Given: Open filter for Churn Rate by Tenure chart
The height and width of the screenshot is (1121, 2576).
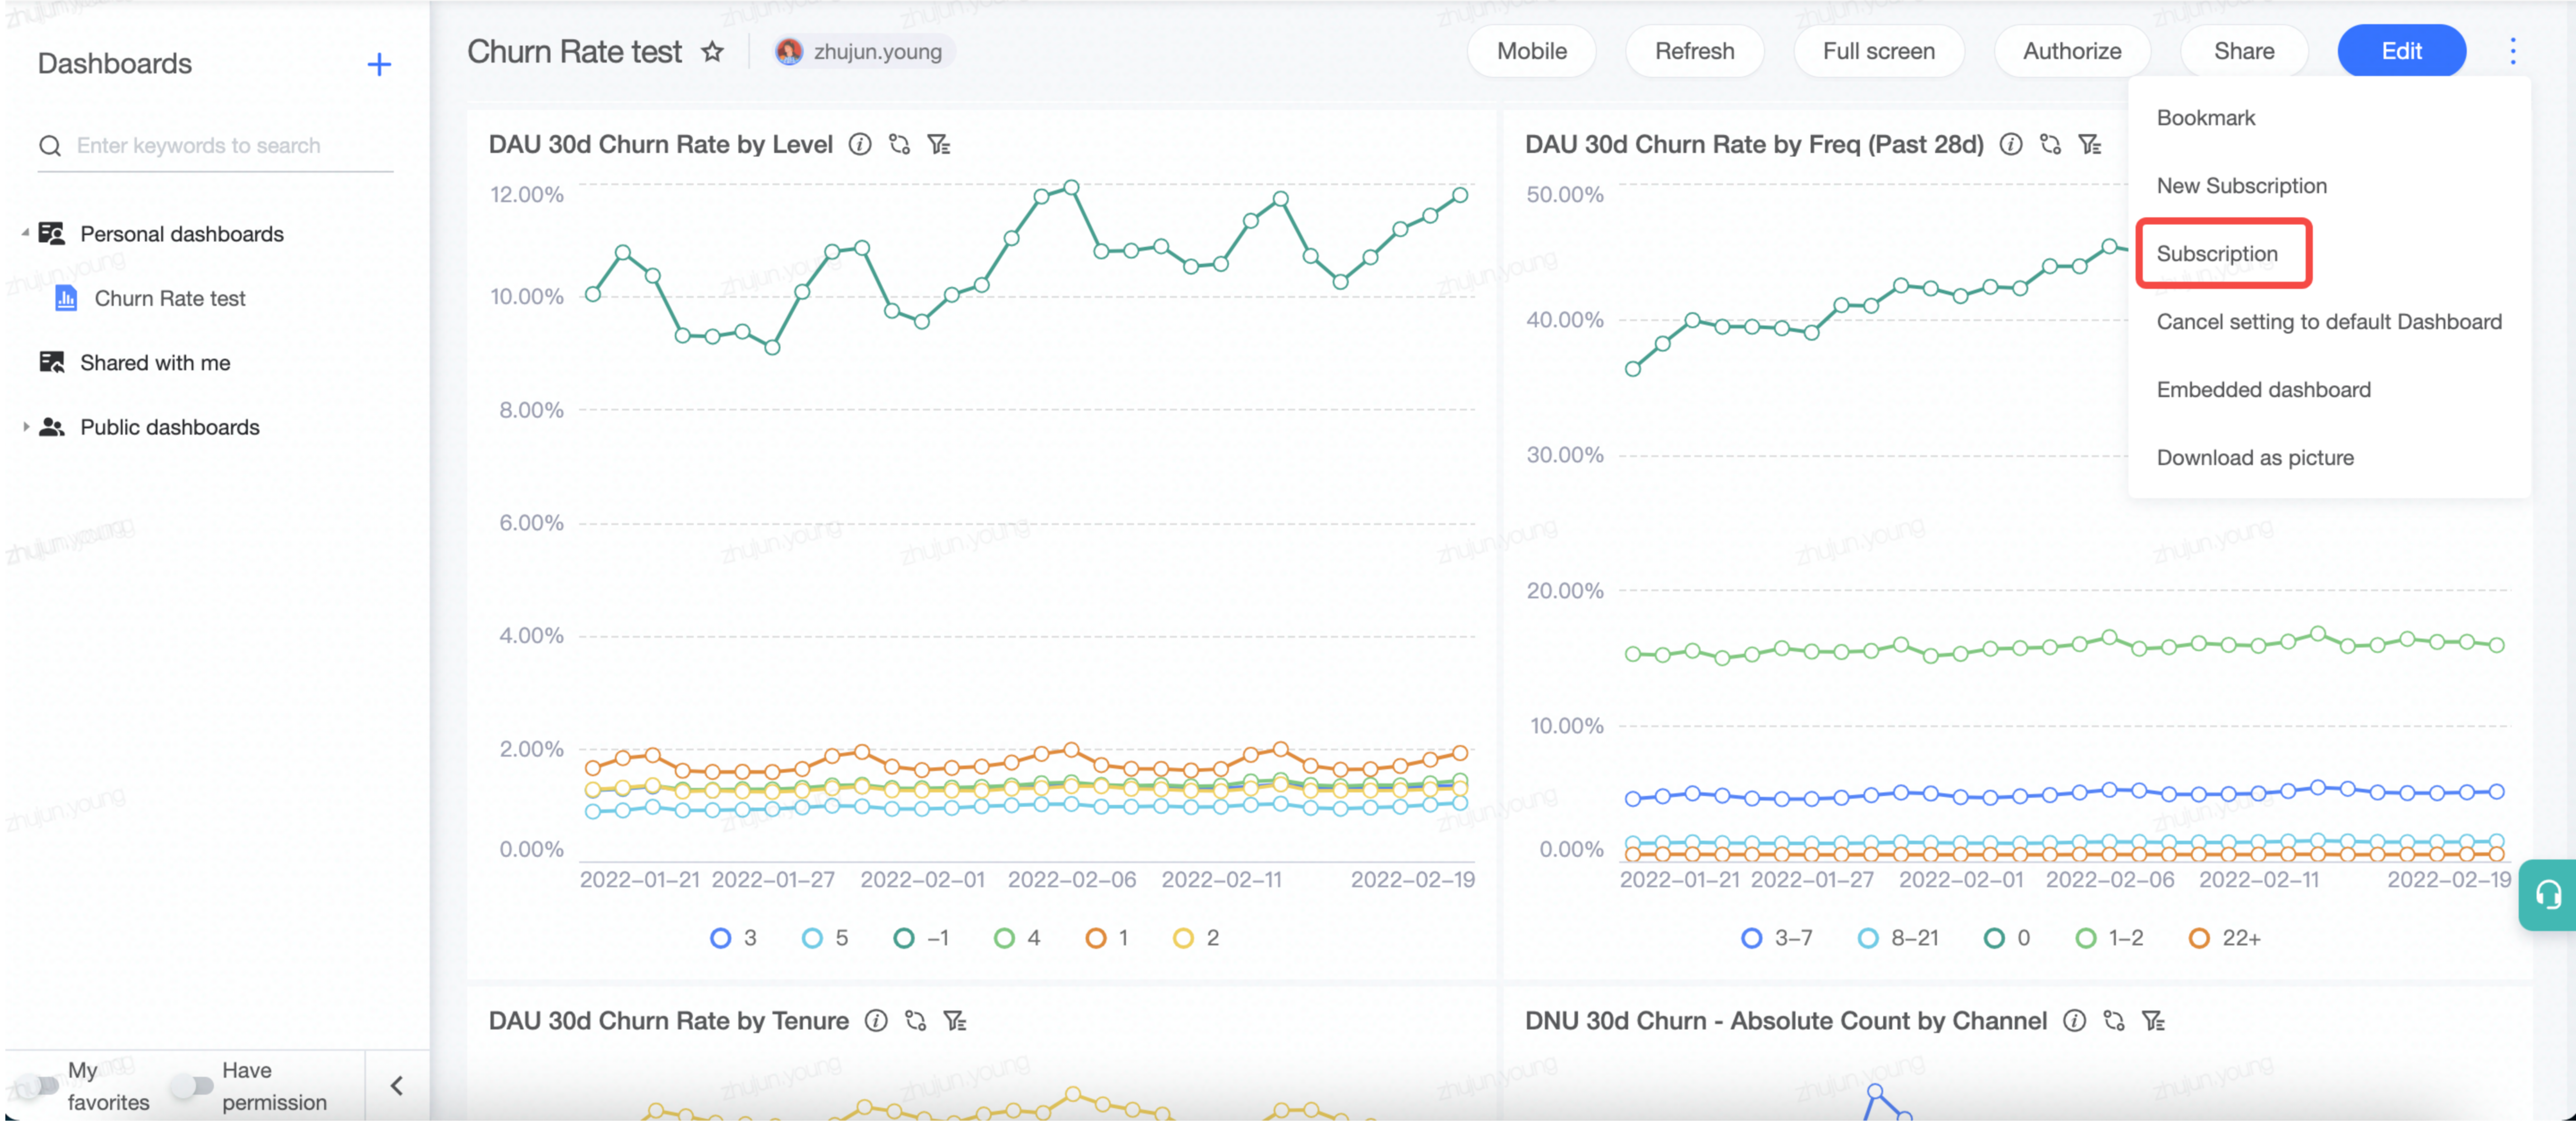Looking at the screenshot, I should (955, 1021).
